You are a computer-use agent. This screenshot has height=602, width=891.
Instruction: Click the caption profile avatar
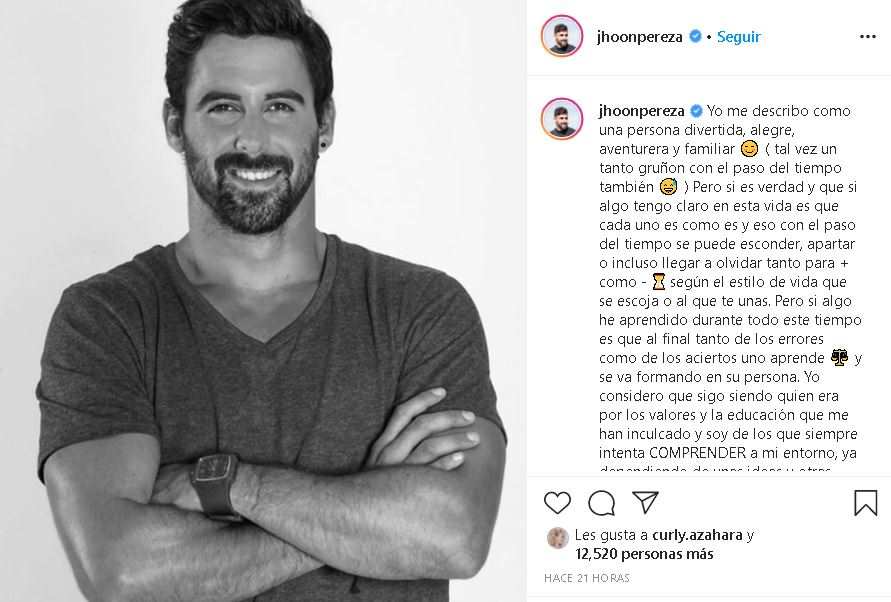(561, 119)
